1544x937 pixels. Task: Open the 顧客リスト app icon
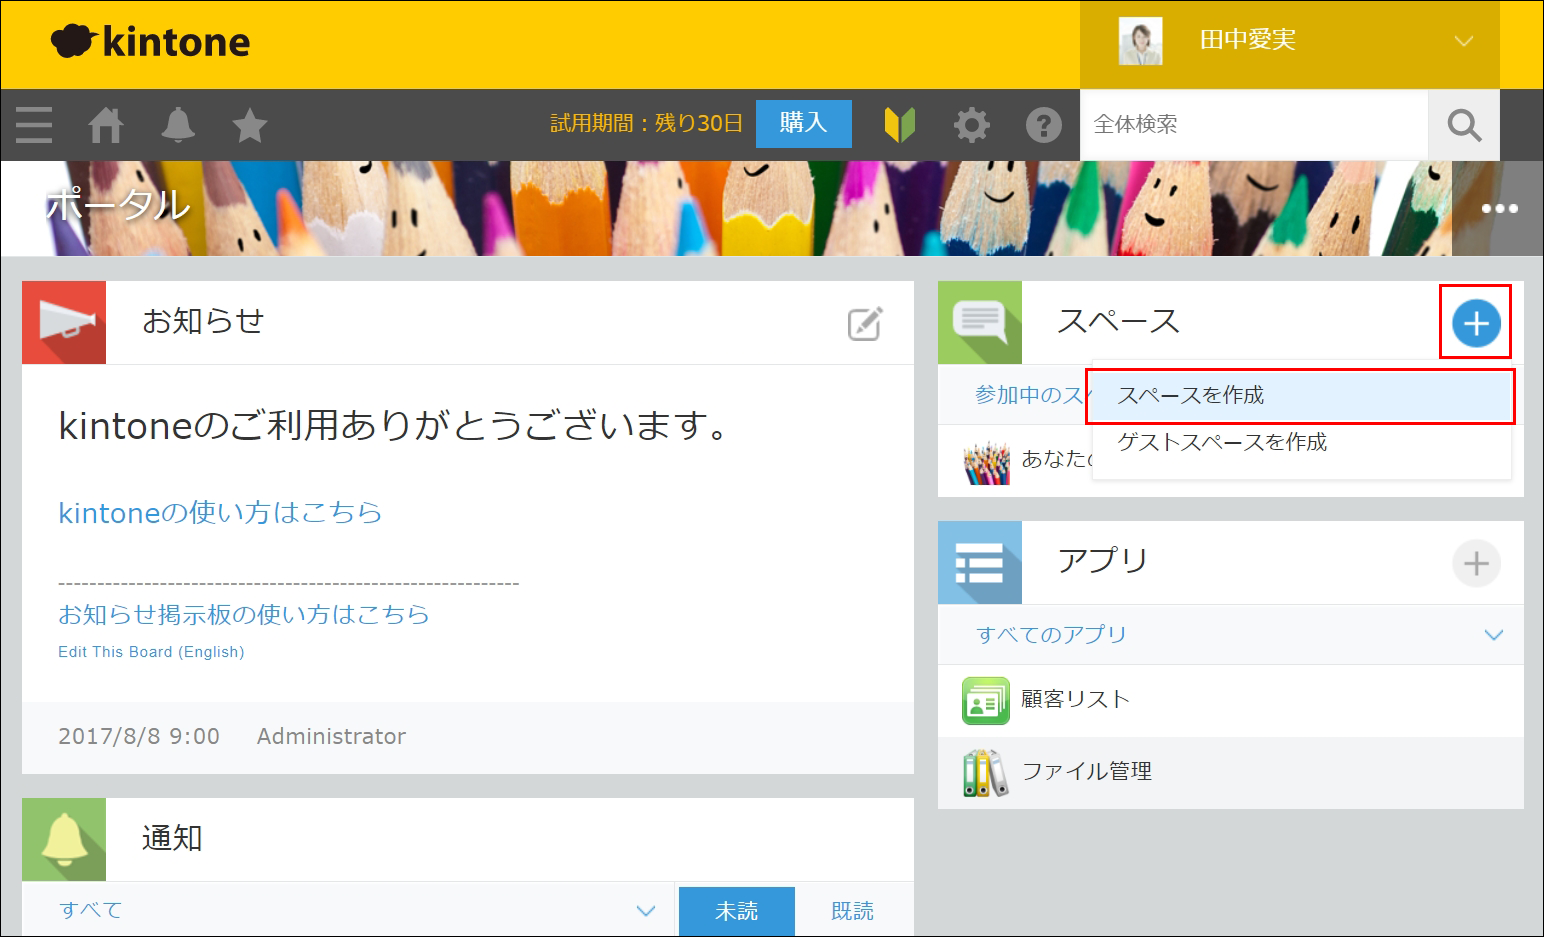pos(983,700)
